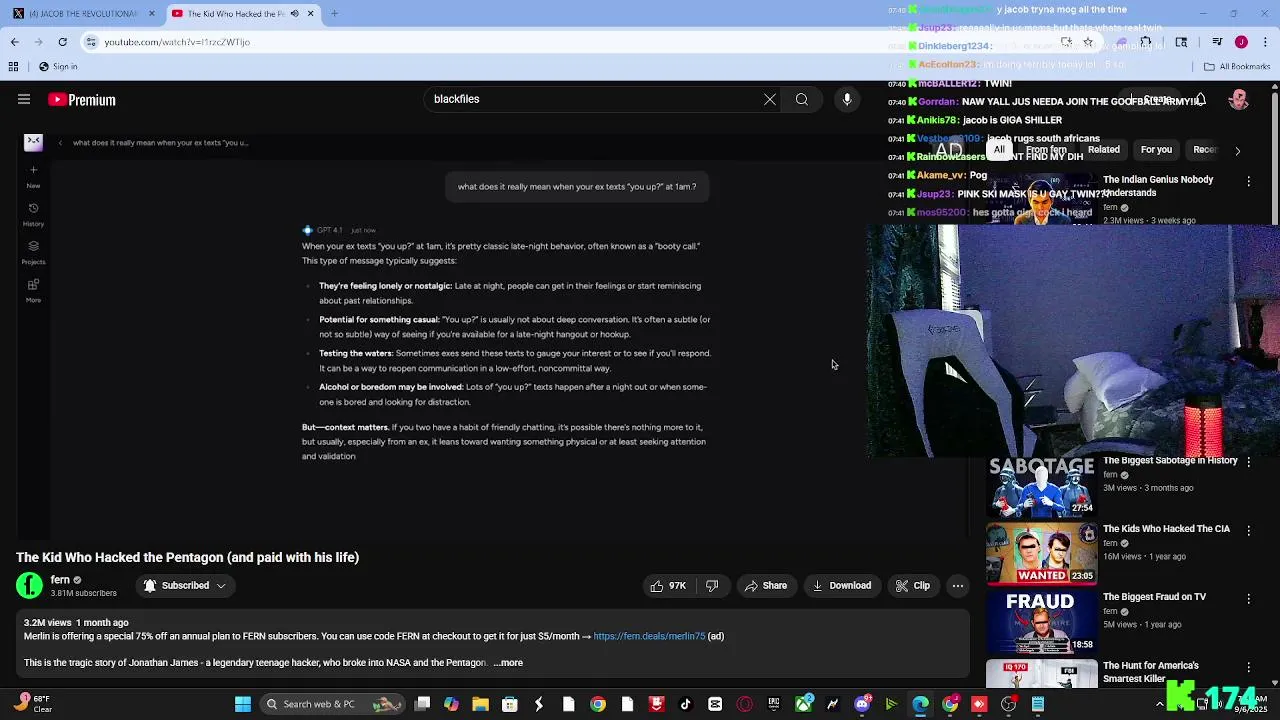Reload the current page
1280x720 pixels.
coord(62,42)
